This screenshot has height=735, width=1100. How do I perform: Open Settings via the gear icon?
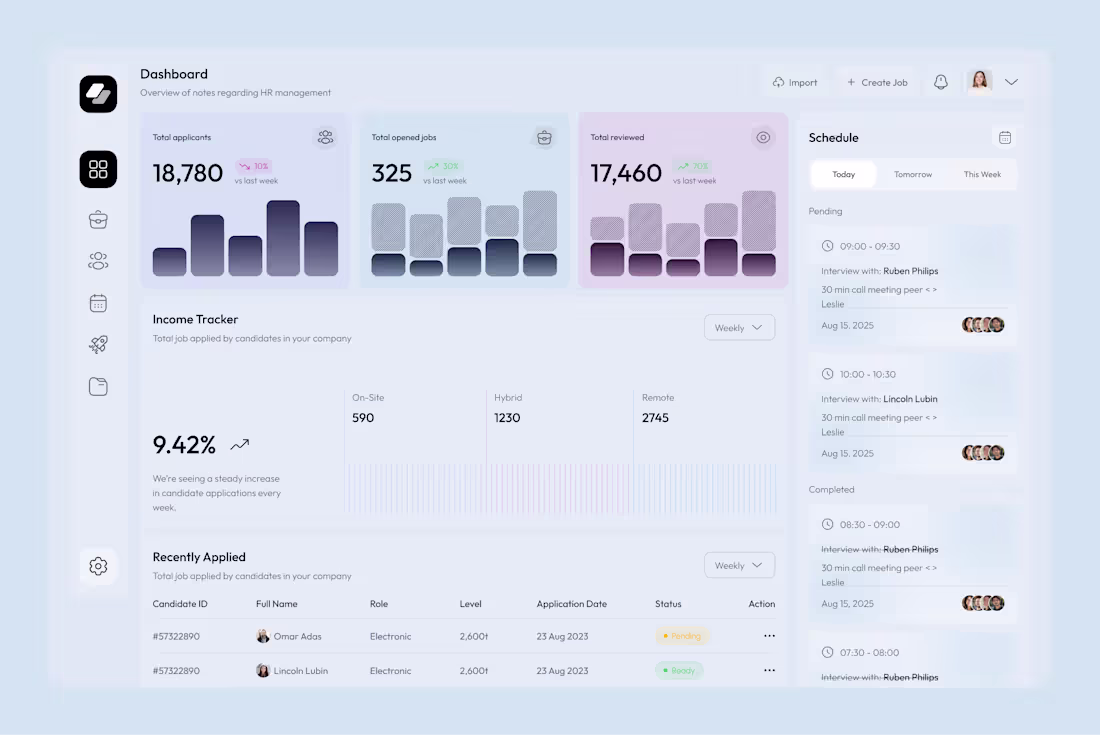97,566
